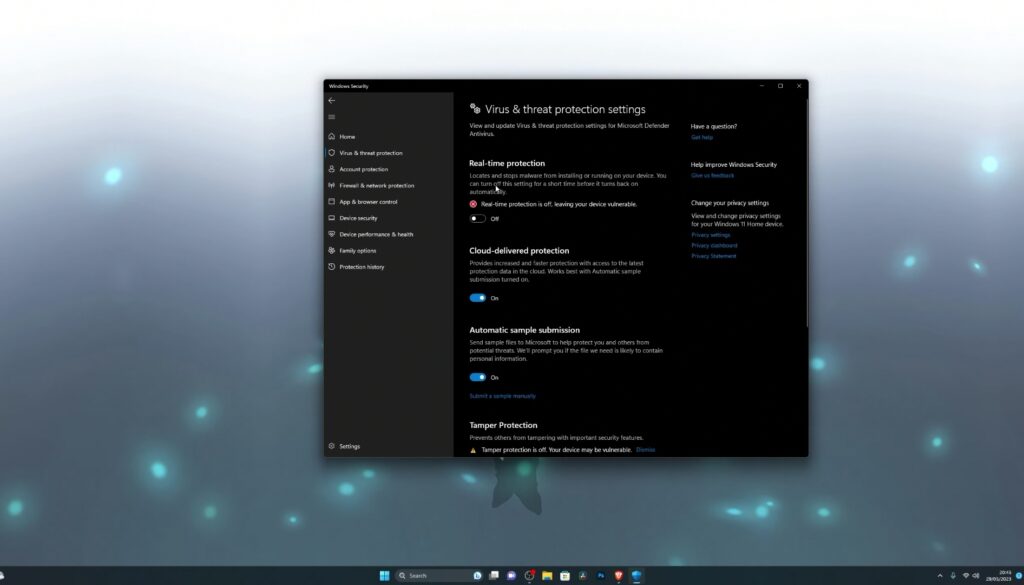Open the Home section
Screen dimensions: 1024x585
(x=347, y=136)
